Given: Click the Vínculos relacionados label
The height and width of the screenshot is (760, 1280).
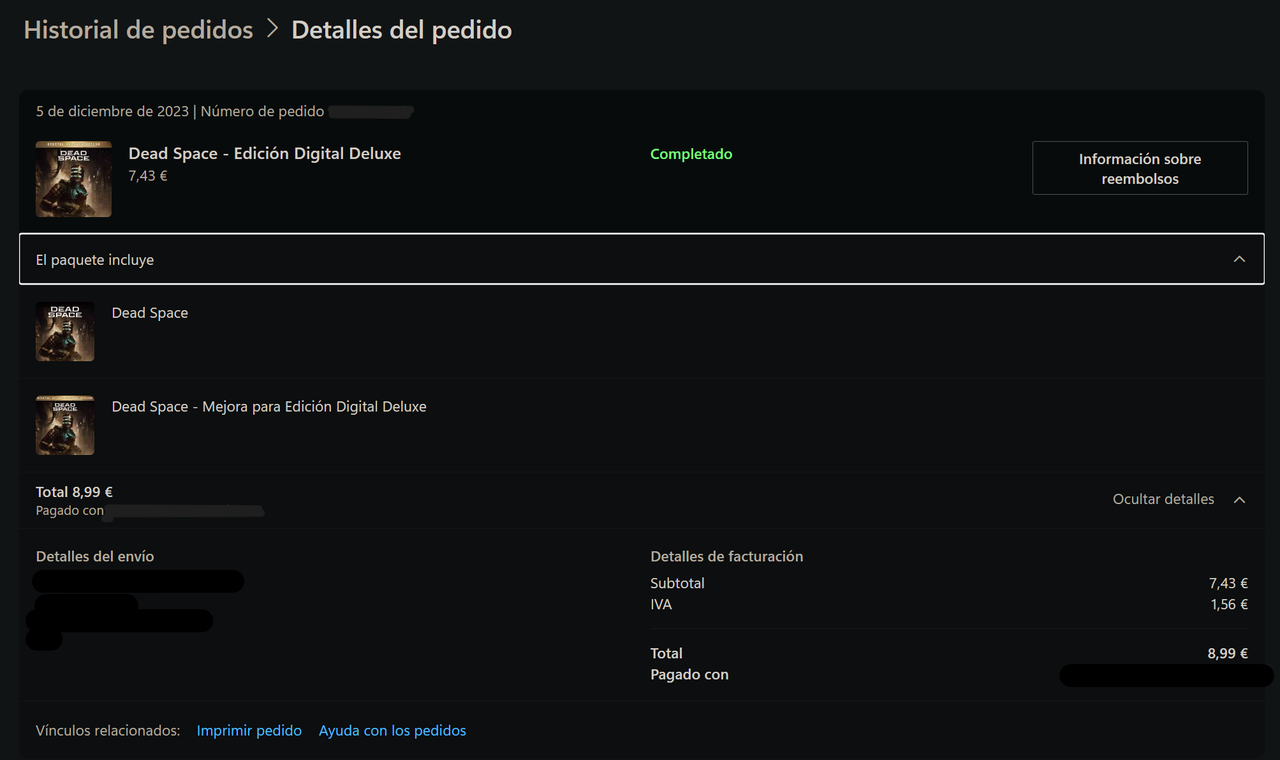Looking at the screenshot, I should click(x=108, y=731).
